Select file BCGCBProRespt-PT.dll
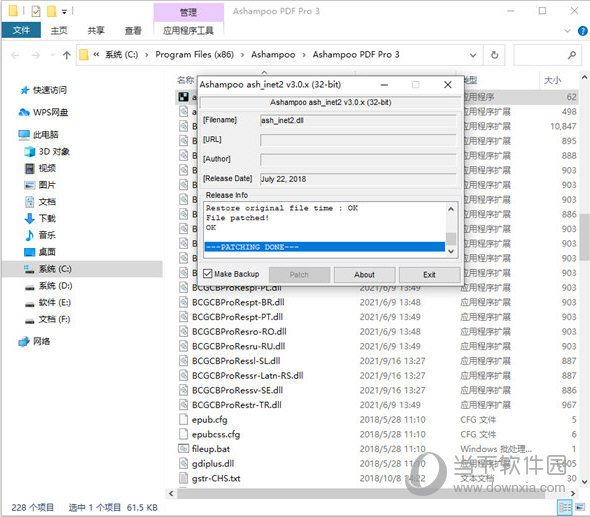The height and width of the screenshot is (517, 590). tap(237, 317)
